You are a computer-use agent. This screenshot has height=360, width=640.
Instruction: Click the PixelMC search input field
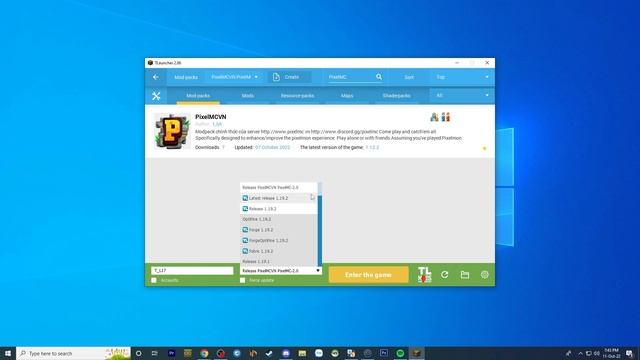(x=350, y=77)
